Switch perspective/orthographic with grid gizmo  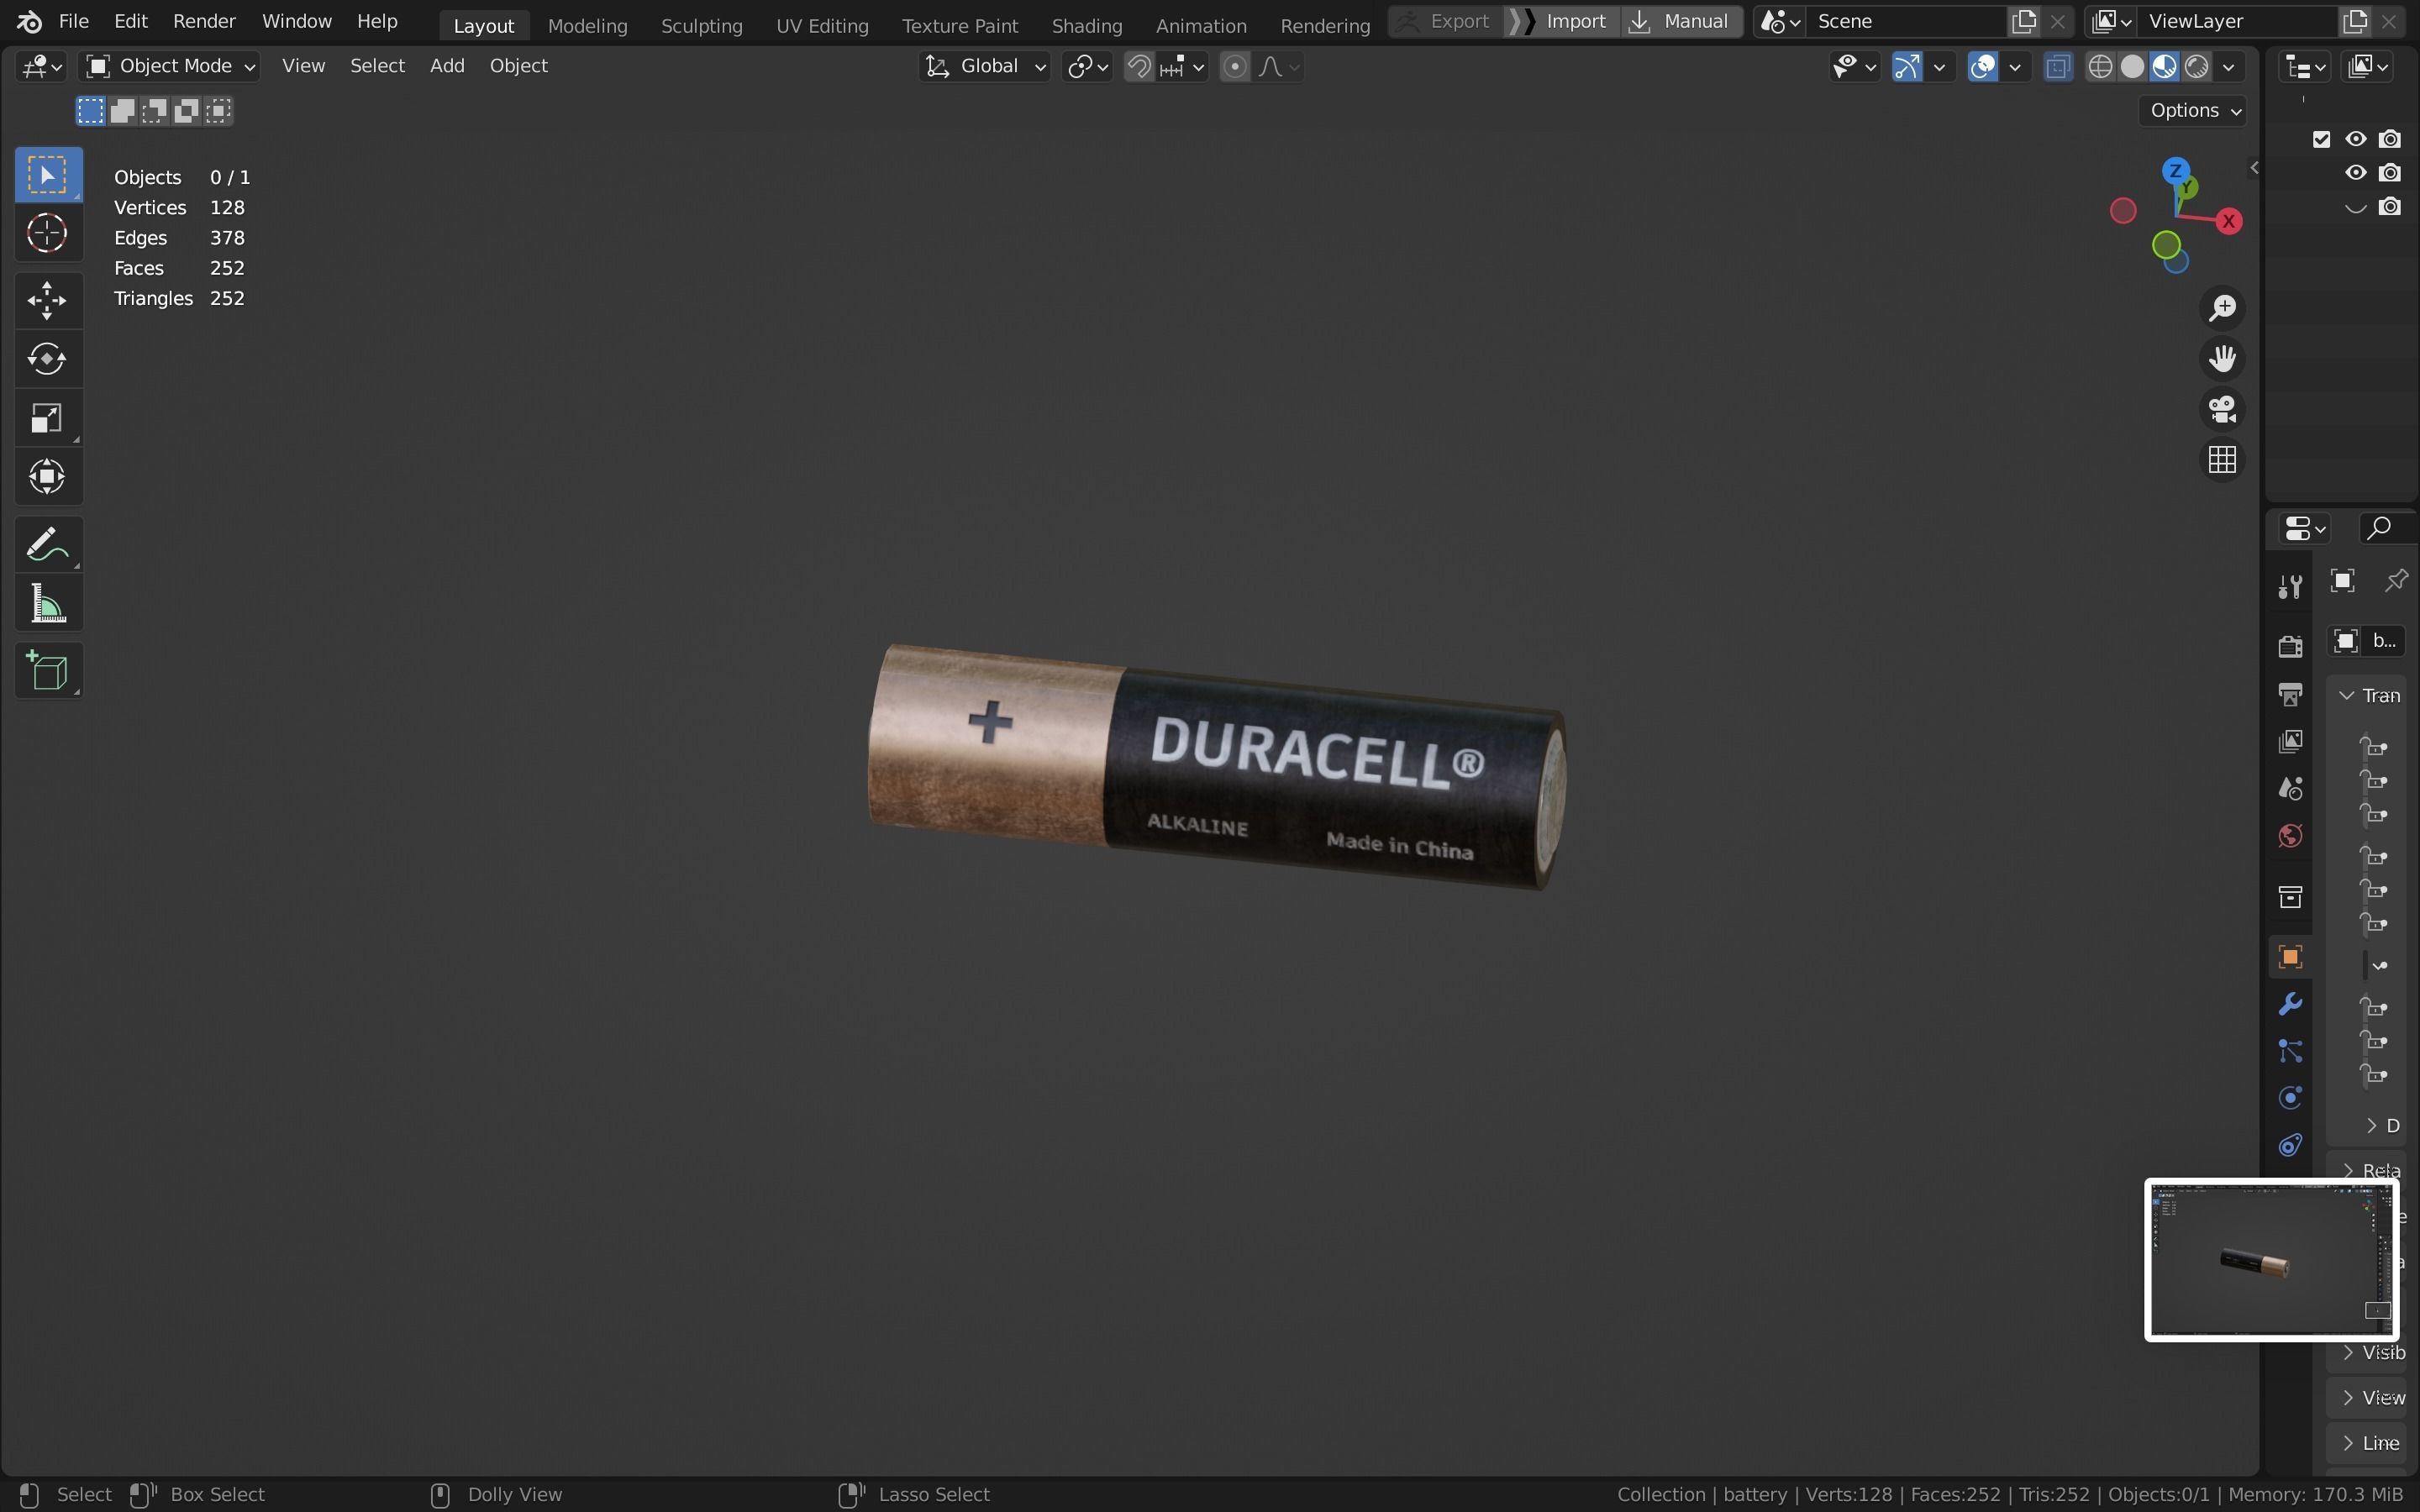pyautogui.click(x=2222, y=459)
